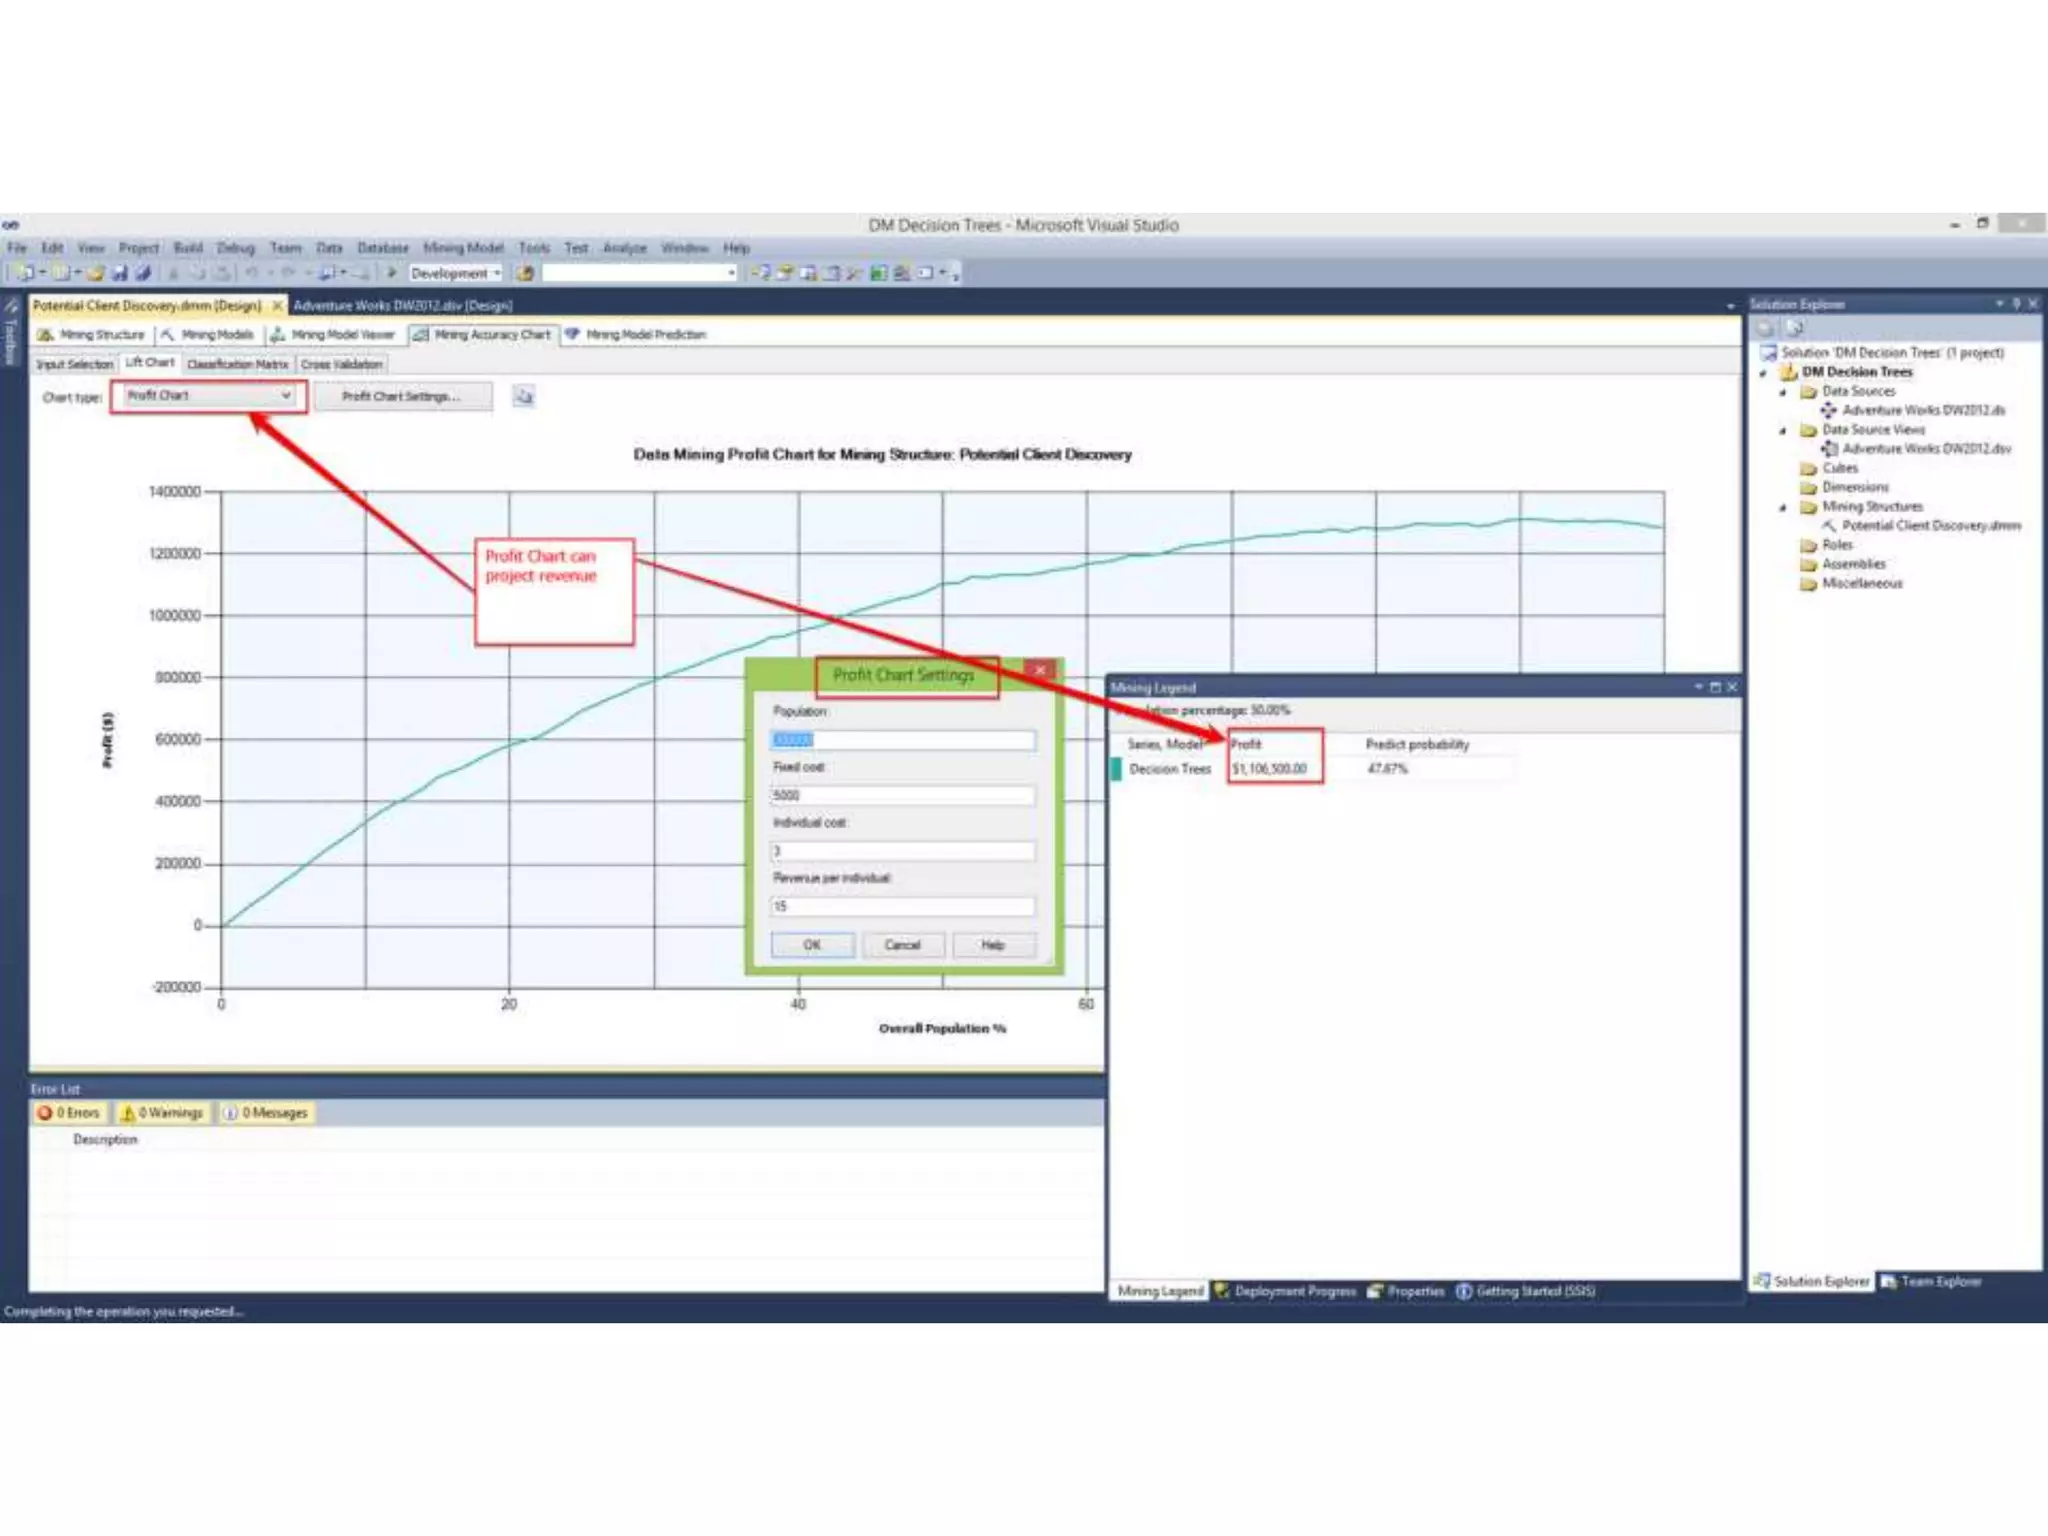
Task: Switch to the Team Explorer tab
Action: [1930, 1281]
